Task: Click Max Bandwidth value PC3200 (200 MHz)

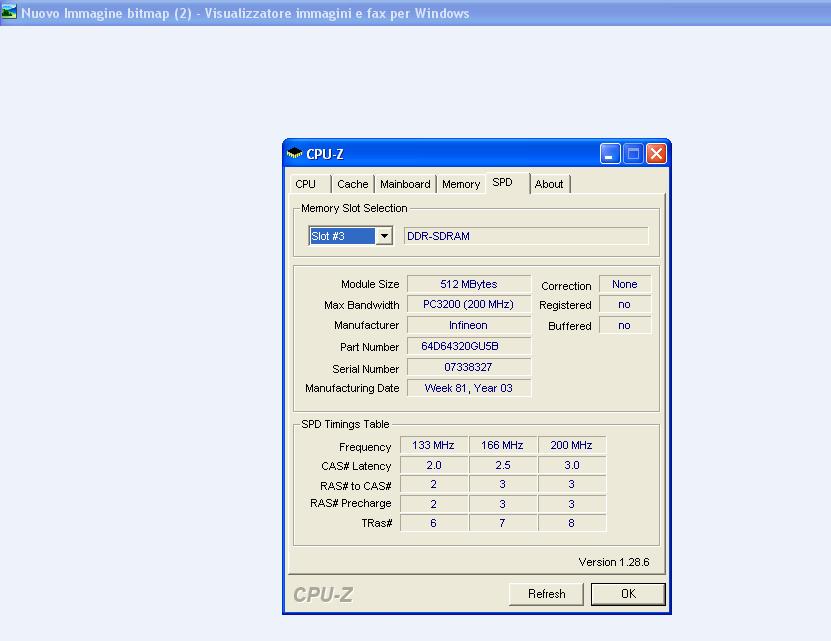Action: pyautogui.click(x=468, y=304)
